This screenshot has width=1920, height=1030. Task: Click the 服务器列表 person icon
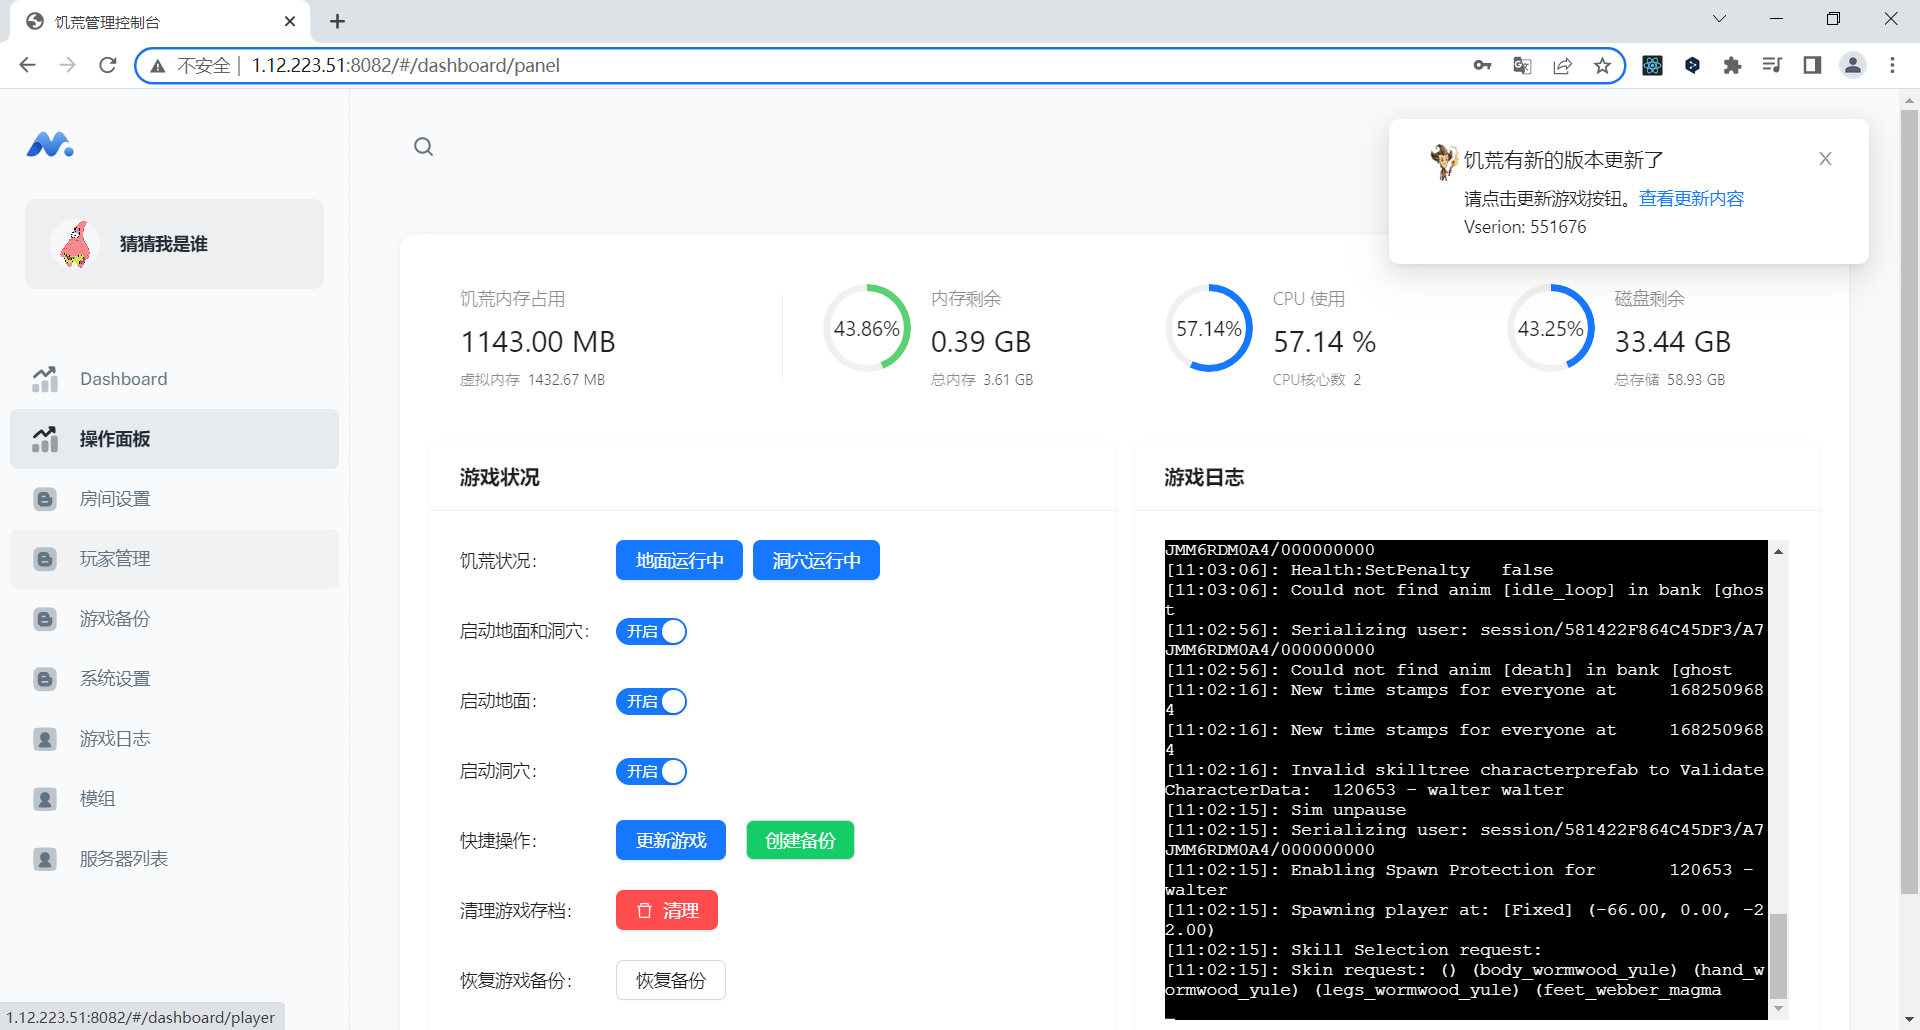click(x=45, y=859)
